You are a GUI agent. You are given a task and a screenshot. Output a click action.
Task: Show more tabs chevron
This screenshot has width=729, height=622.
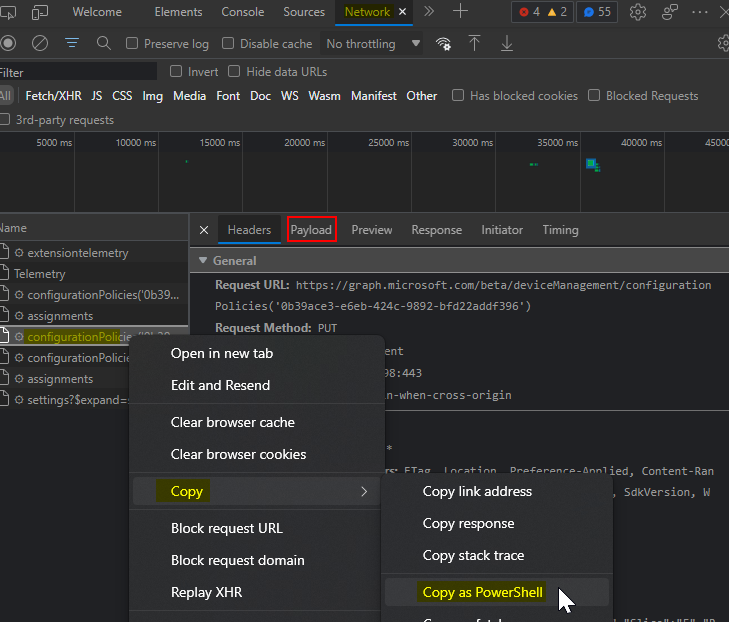429,11
